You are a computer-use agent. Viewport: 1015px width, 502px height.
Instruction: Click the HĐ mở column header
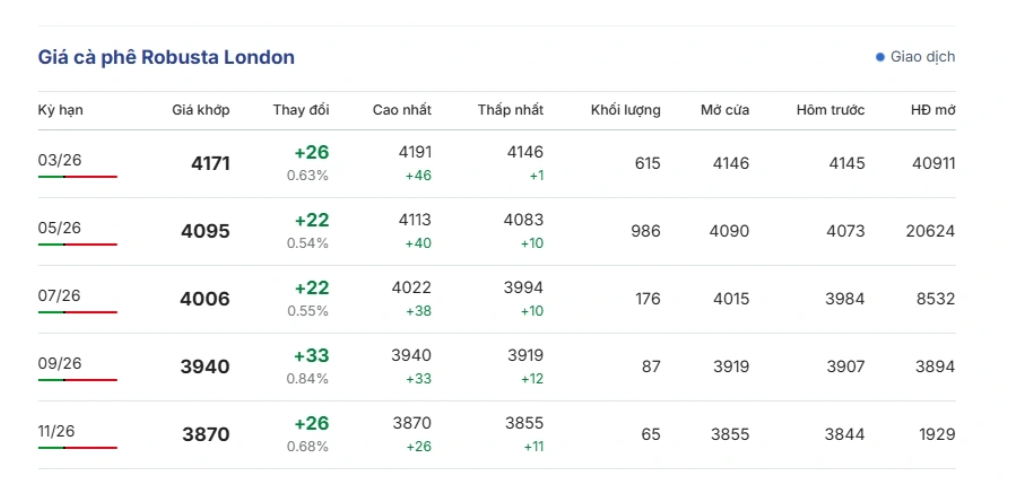click(932, 110)
